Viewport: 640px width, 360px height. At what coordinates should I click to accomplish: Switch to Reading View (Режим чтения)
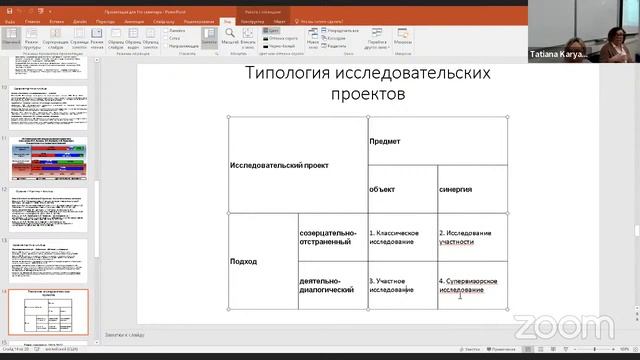[x=97, y=39]
